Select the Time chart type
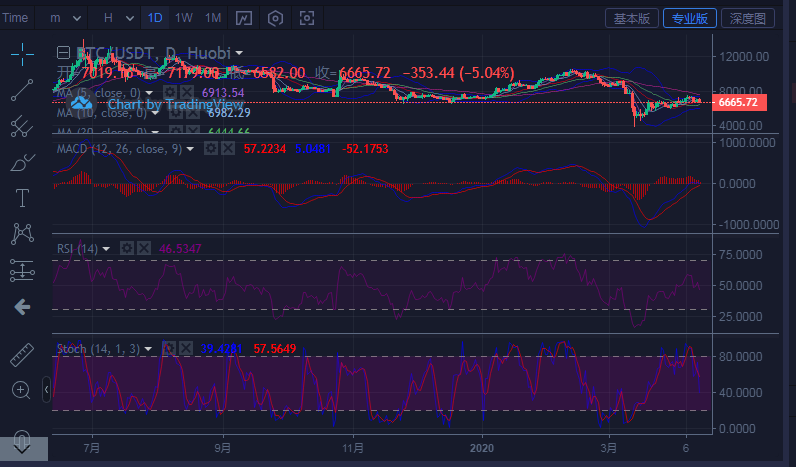This screenshot has width=796, height=467. pos(15,18)
